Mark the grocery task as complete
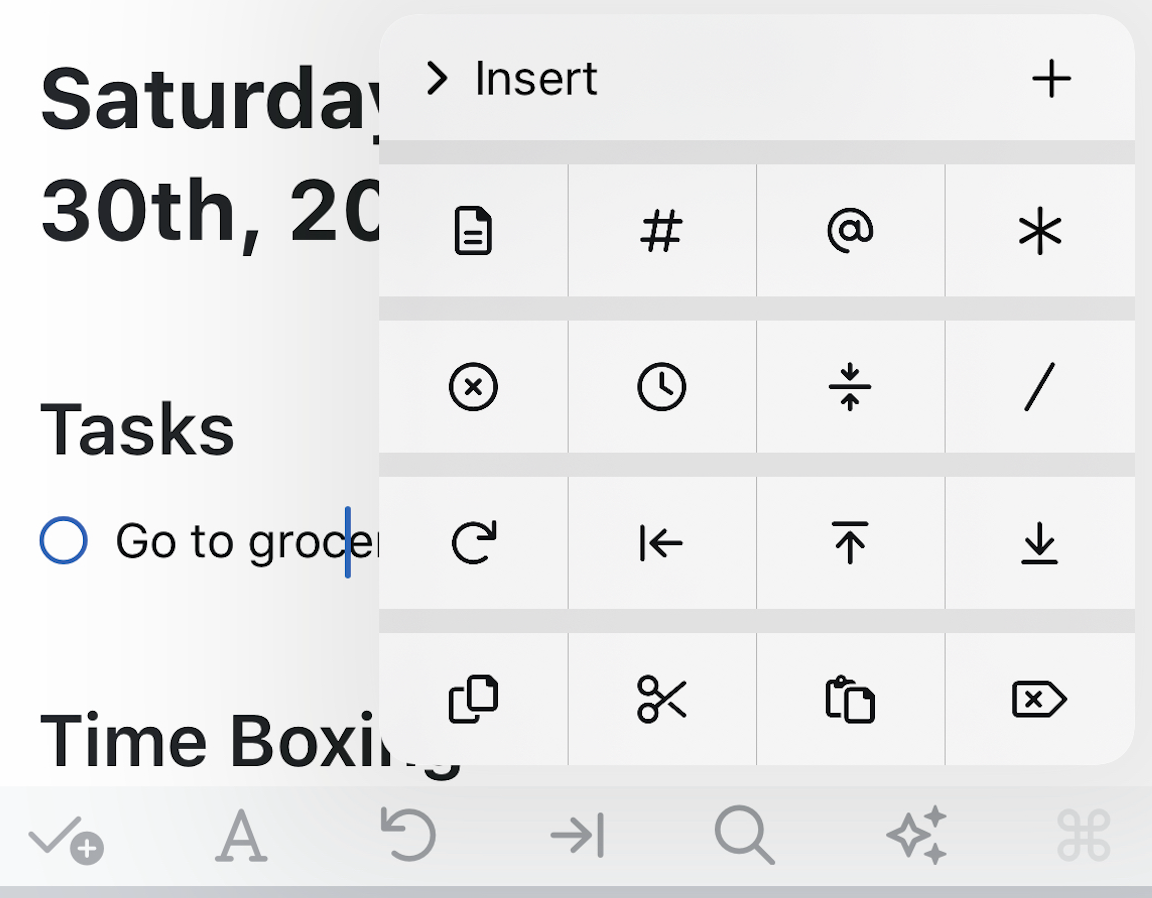Viewport: 1152px width, 898px height. [x=63, y=540]
